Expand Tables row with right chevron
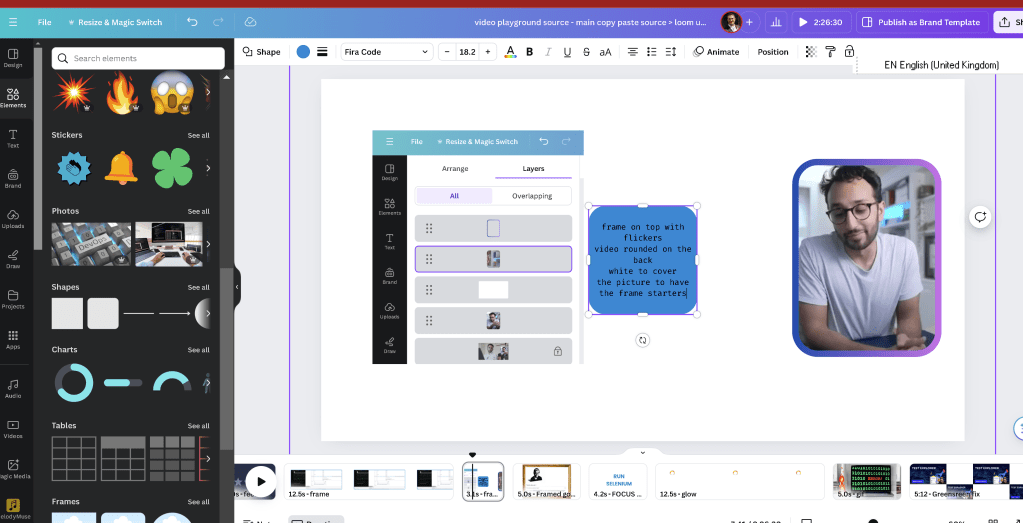This screenshot has height=523, width=1023. (x=207, y=458)
